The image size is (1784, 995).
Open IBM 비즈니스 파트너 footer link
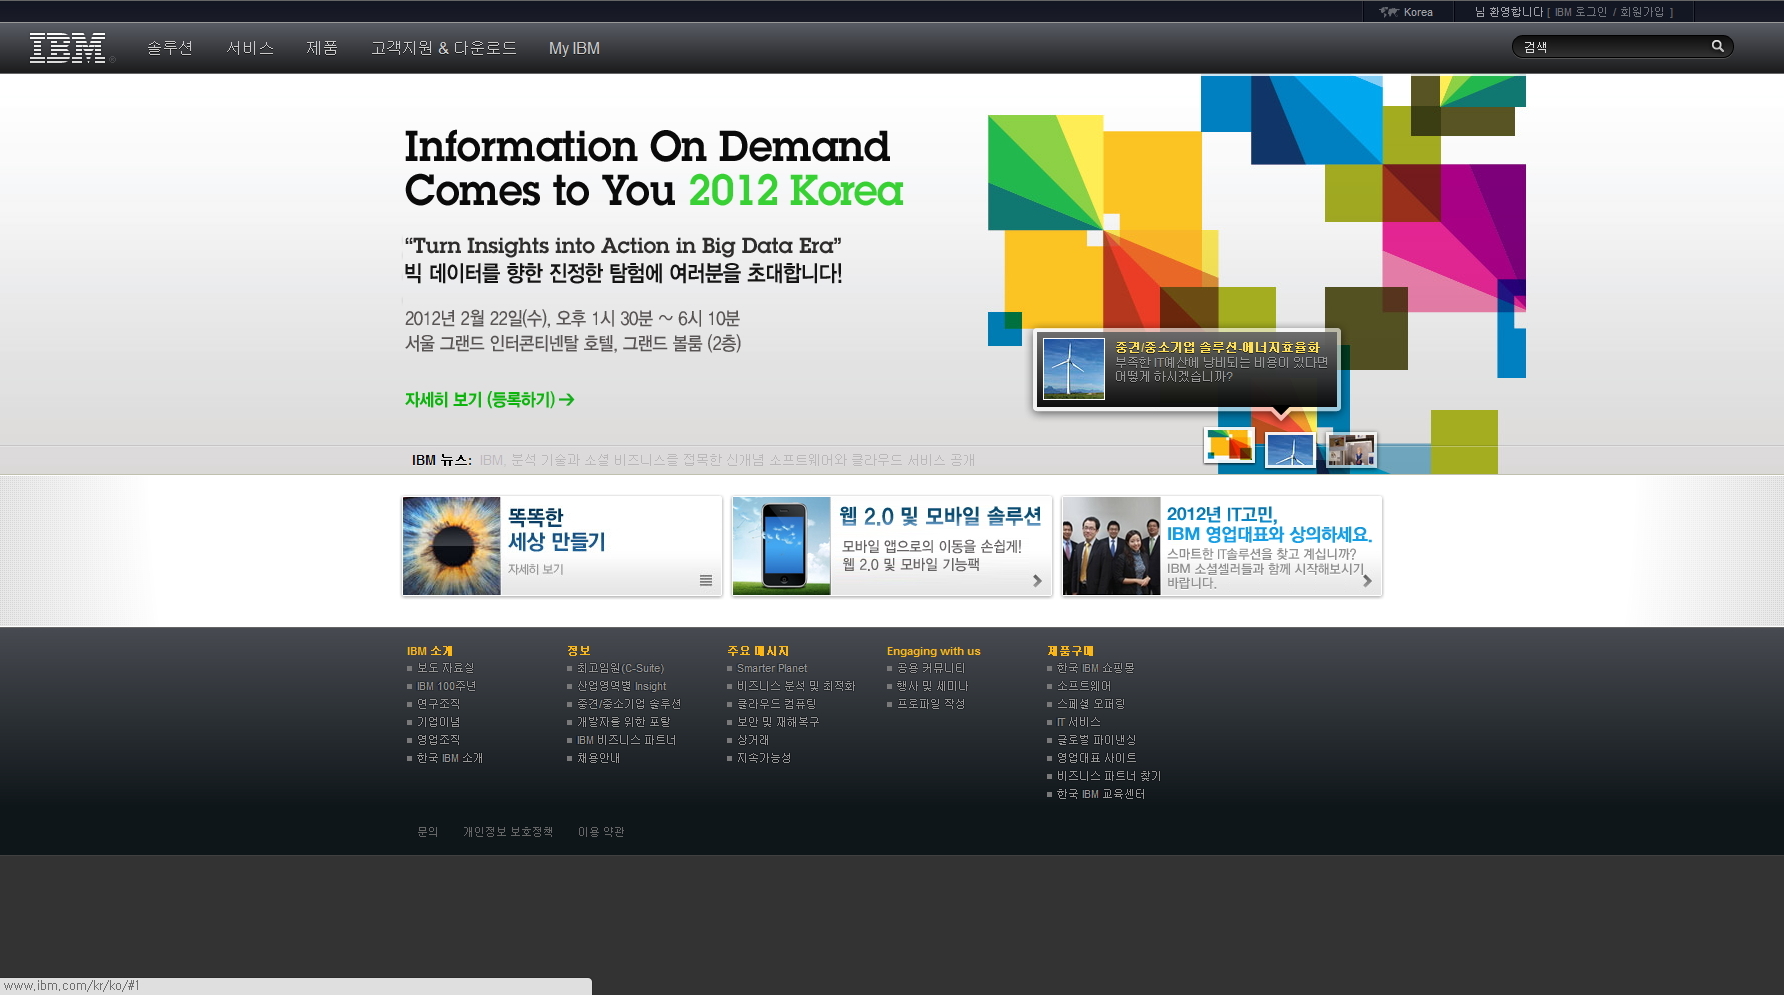pyautogui.click(x=627, y=740)
